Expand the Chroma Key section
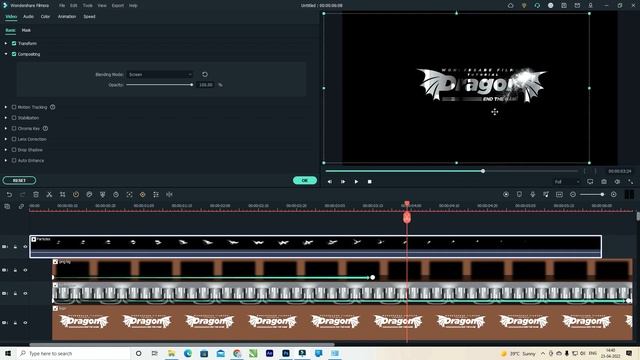 (x=6, y=128)
